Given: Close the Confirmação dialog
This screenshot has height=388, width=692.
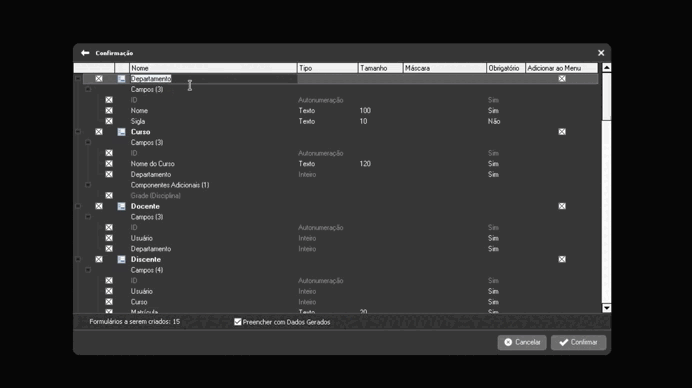Looking at the screenshot, I should point(601,53).
